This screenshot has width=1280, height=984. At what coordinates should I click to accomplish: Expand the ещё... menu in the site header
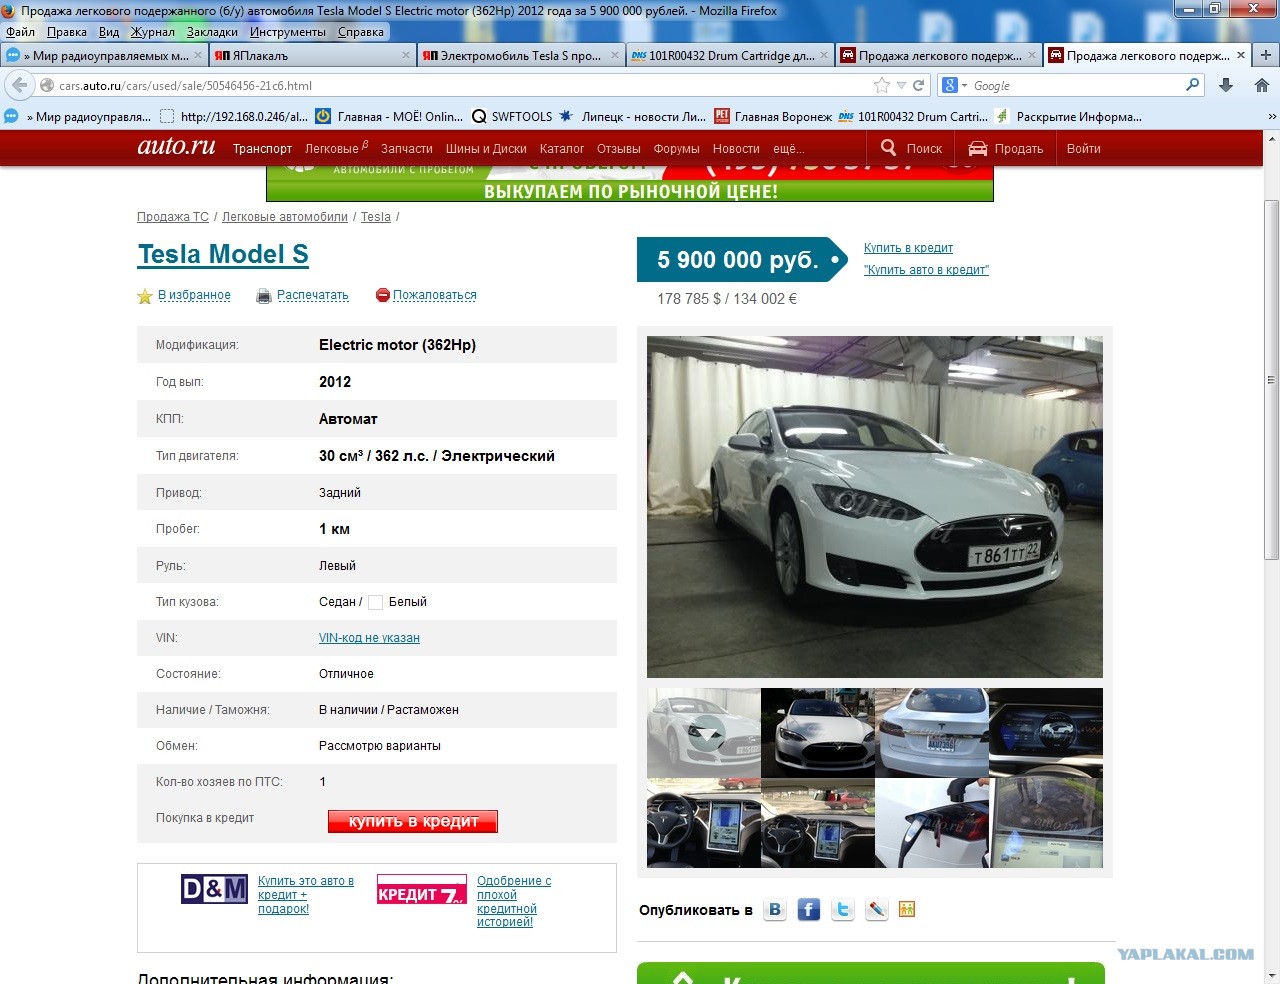tap(788, 148)
